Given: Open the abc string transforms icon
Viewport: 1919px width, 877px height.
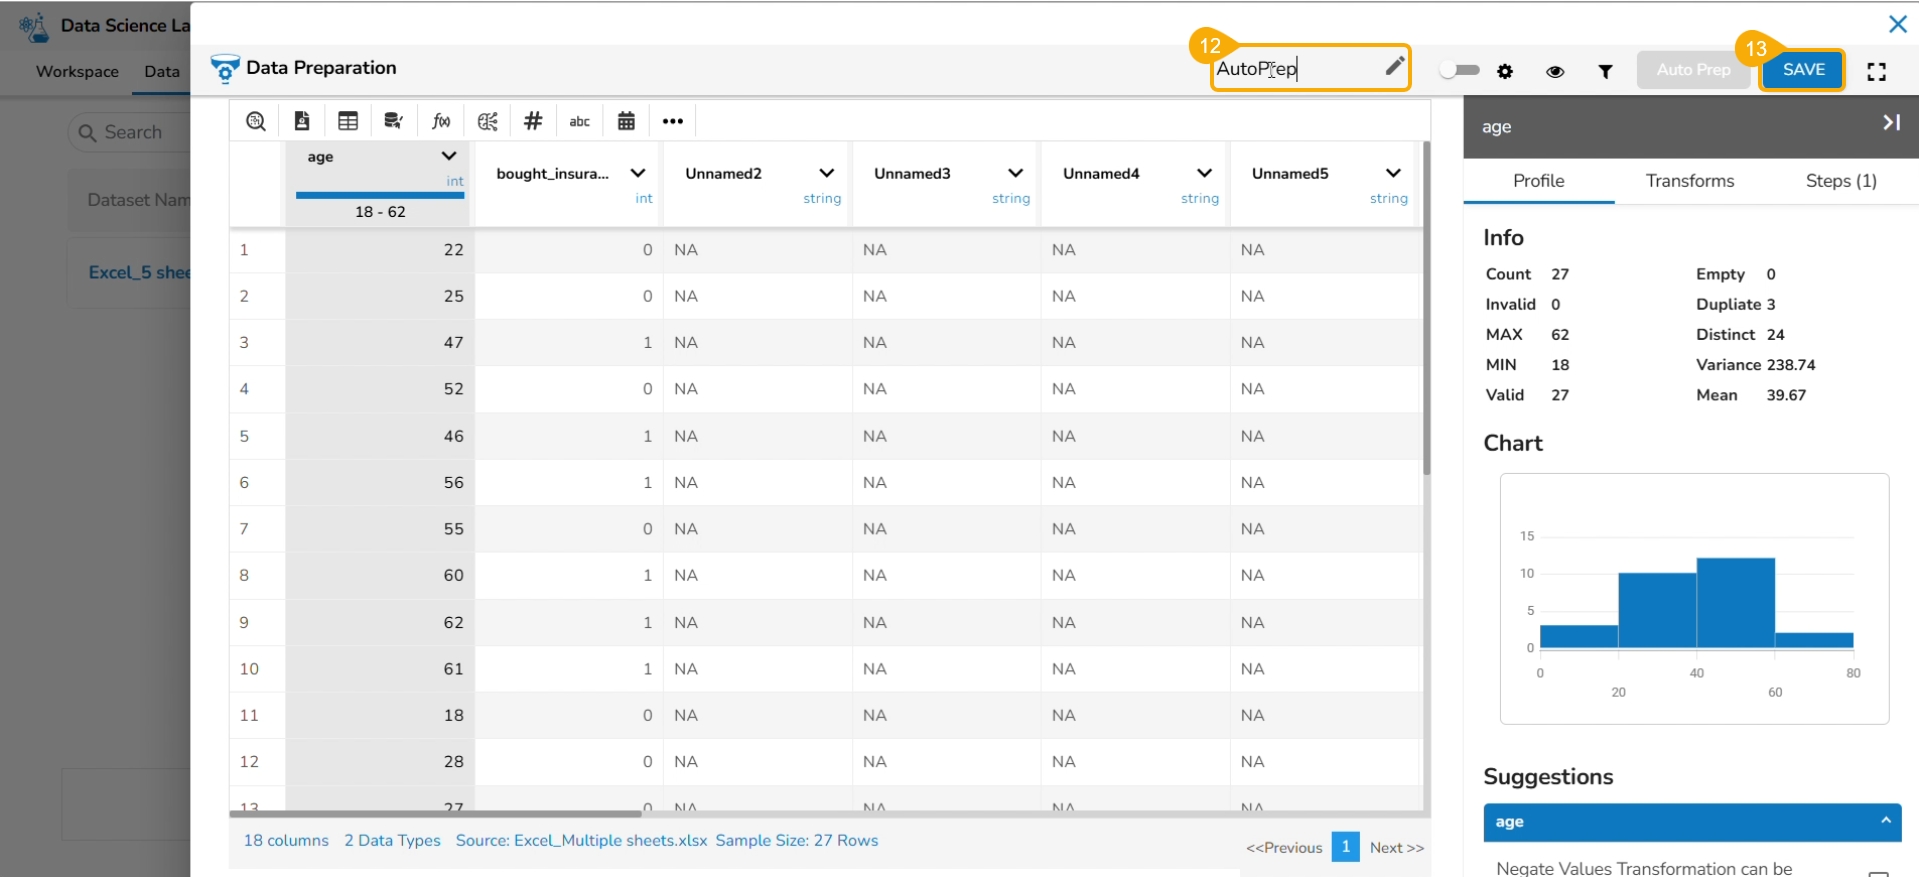Looking at the screenshot, I should [x=580, y=121].
